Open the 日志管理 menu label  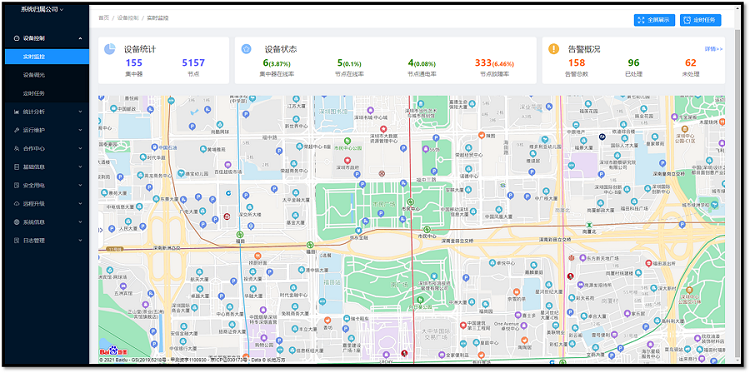tap(34, 241)
